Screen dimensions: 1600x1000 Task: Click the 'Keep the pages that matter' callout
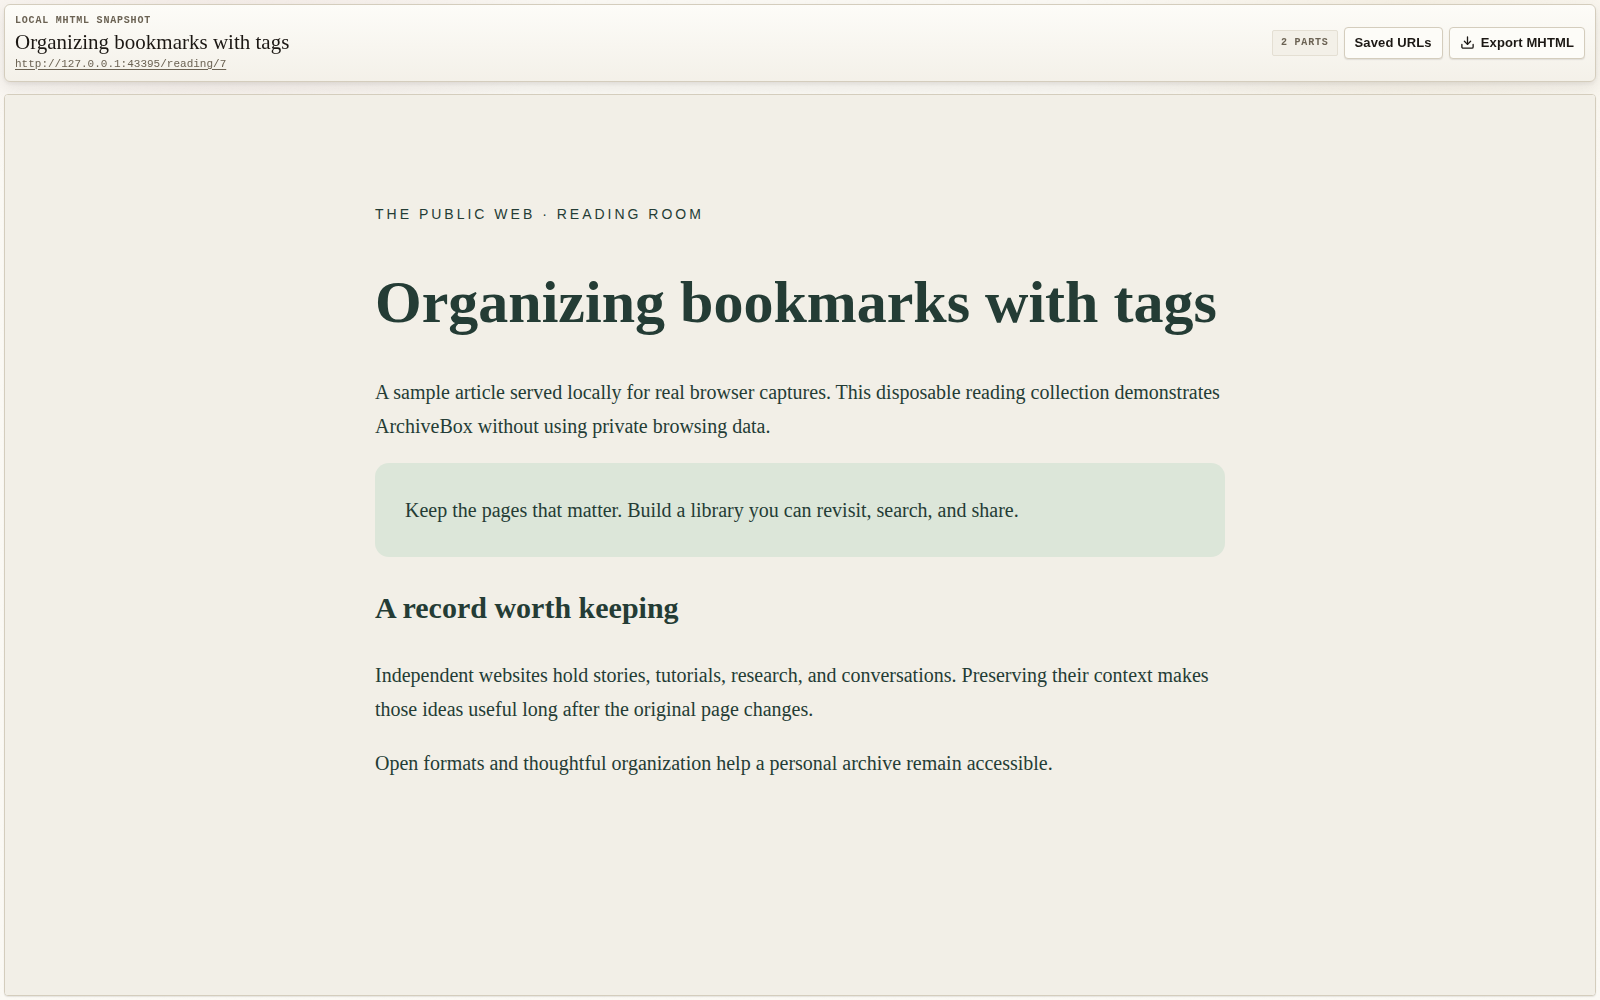800,510
